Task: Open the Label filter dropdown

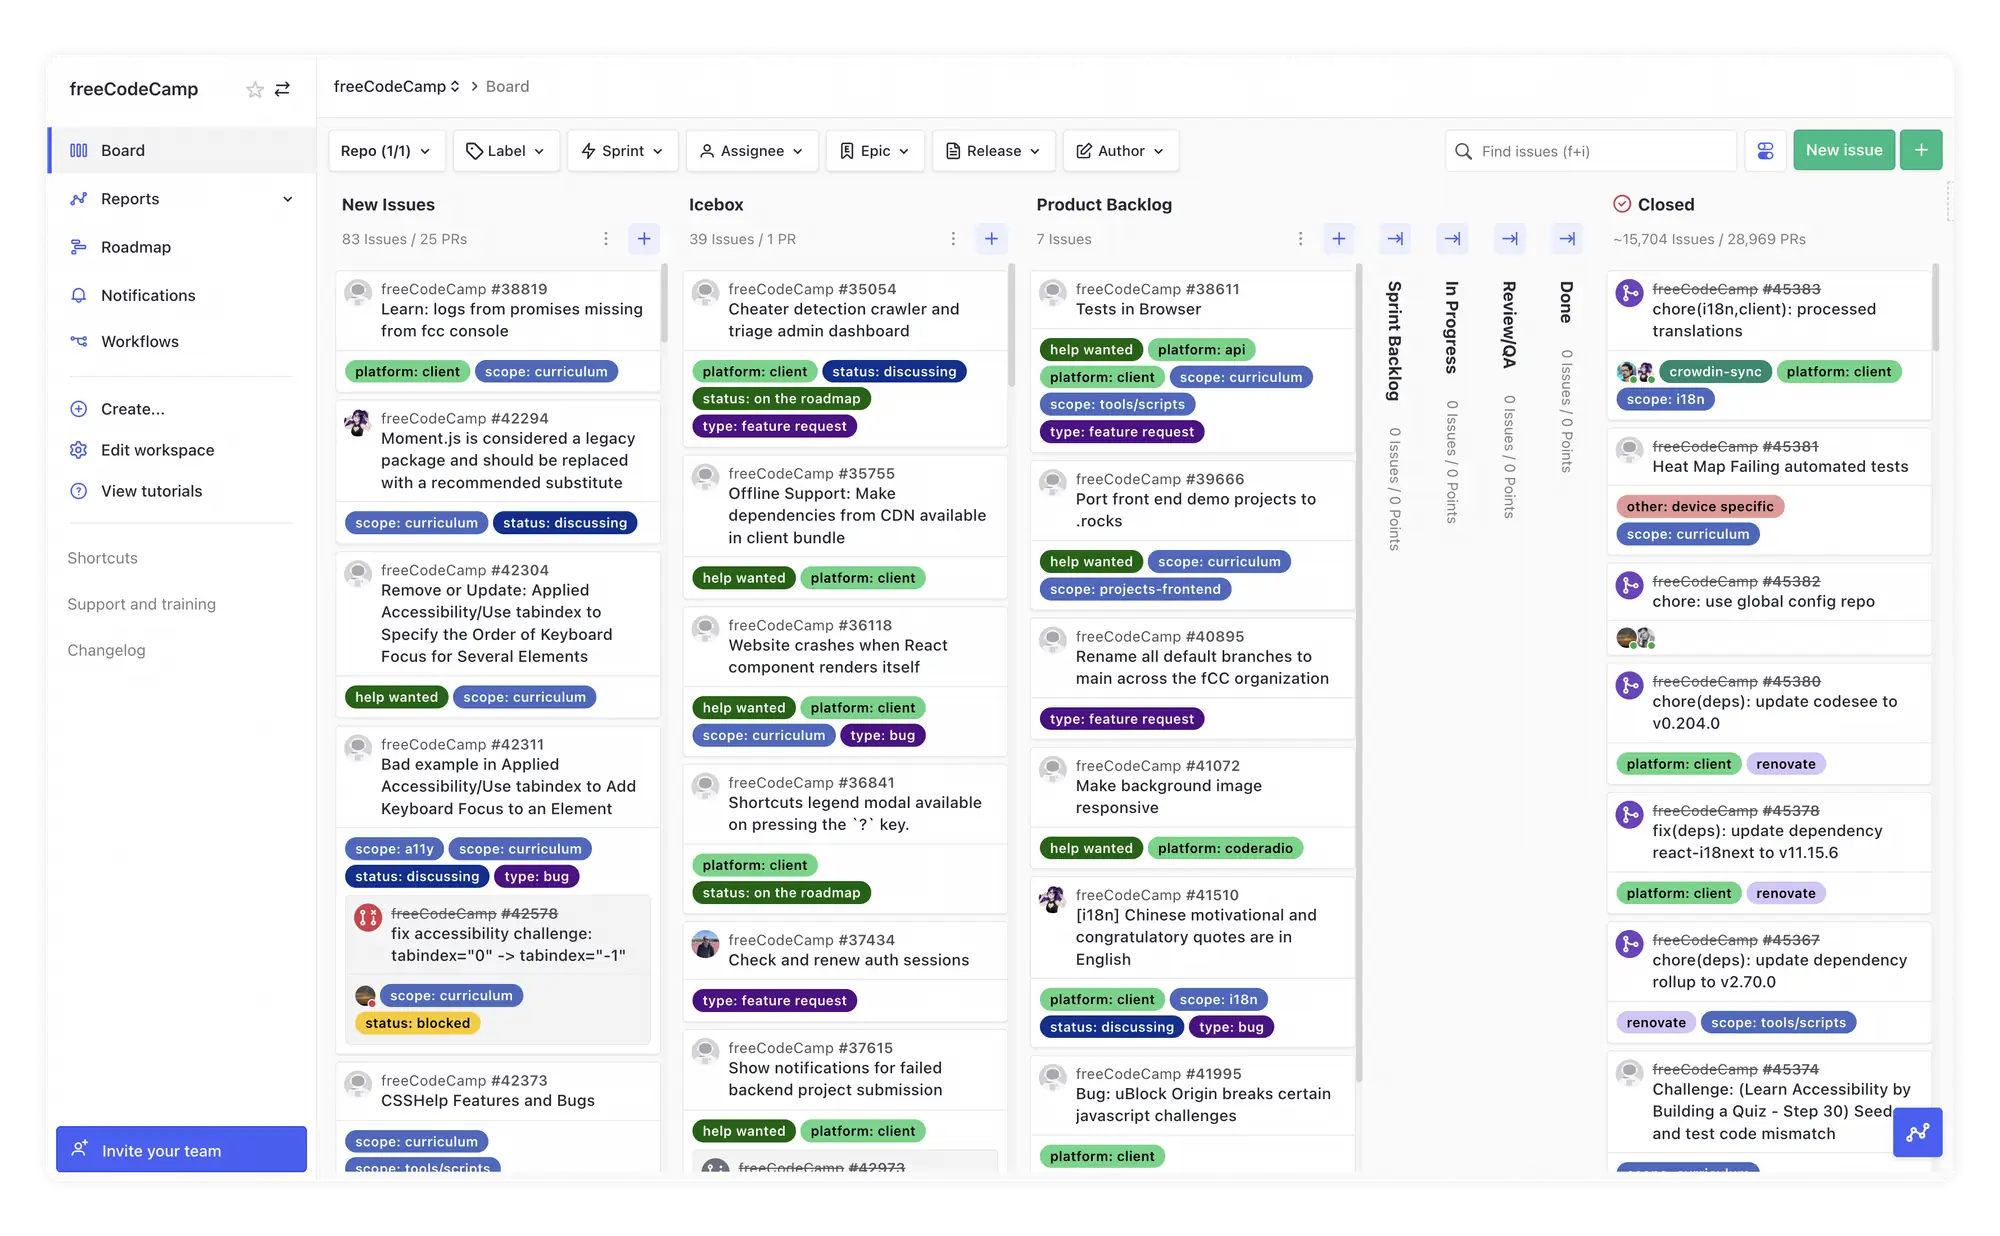Action: (x=506, y=151)
